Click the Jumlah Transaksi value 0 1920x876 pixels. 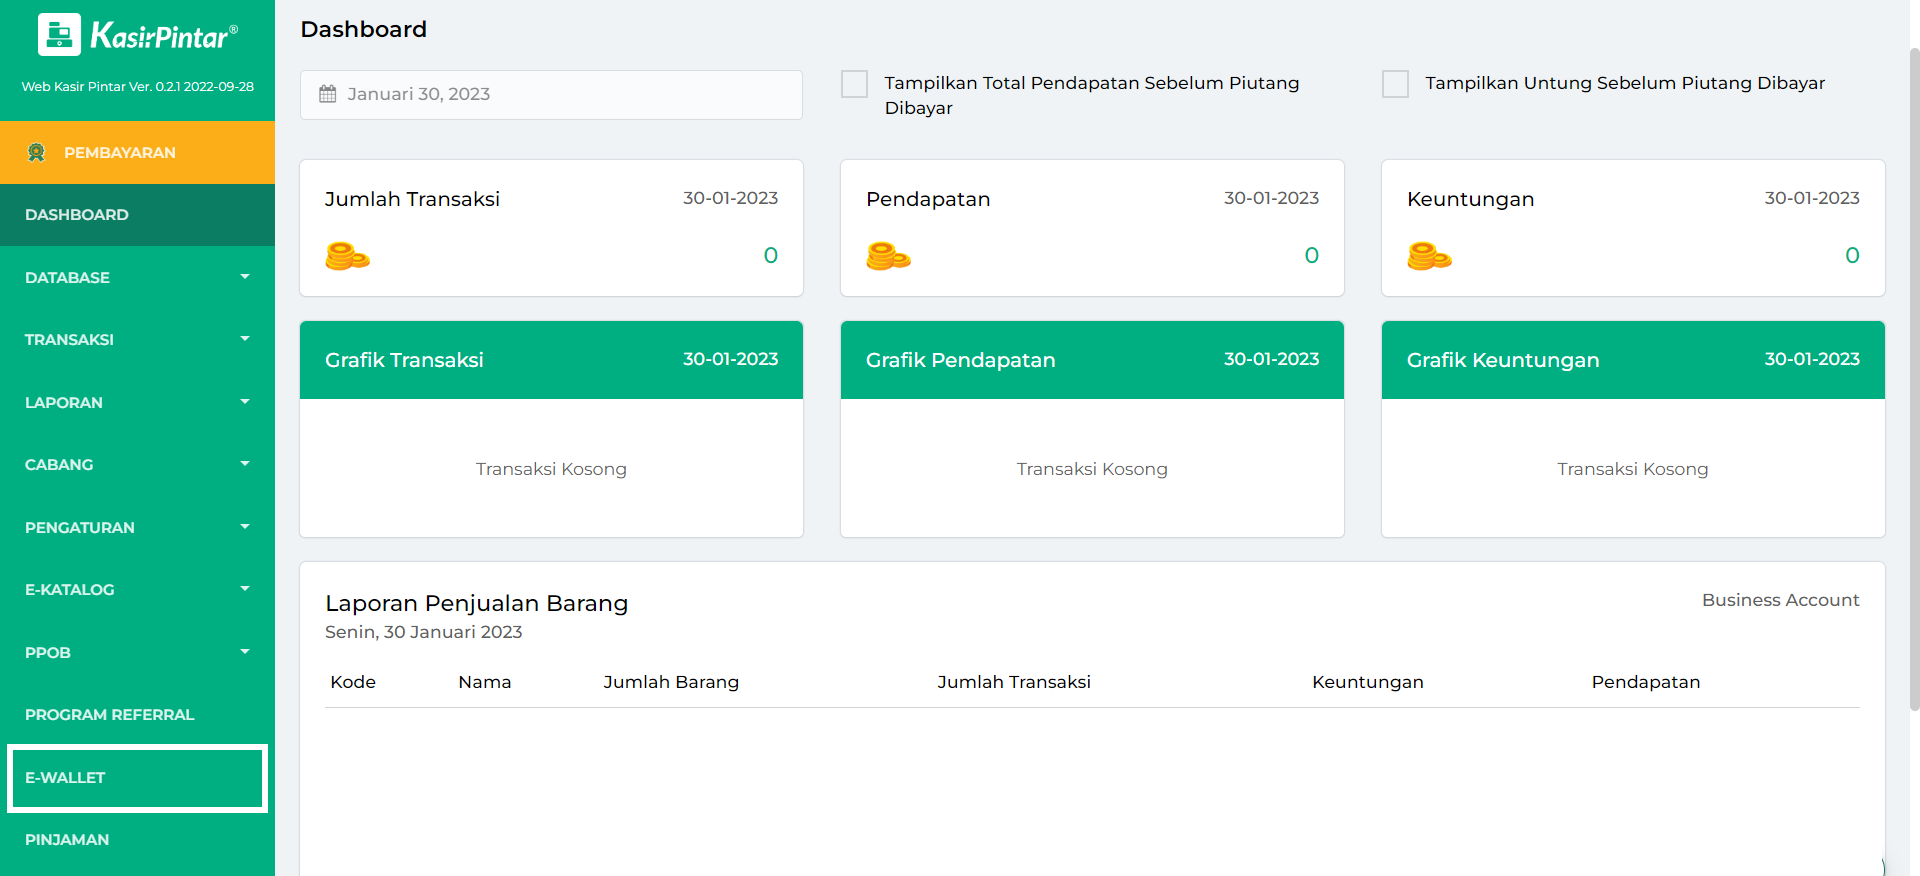[771, 256]
